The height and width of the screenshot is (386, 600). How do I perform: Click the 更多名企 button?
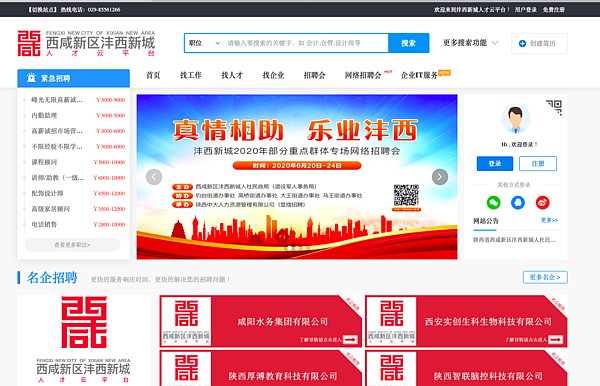coord(545,277)
